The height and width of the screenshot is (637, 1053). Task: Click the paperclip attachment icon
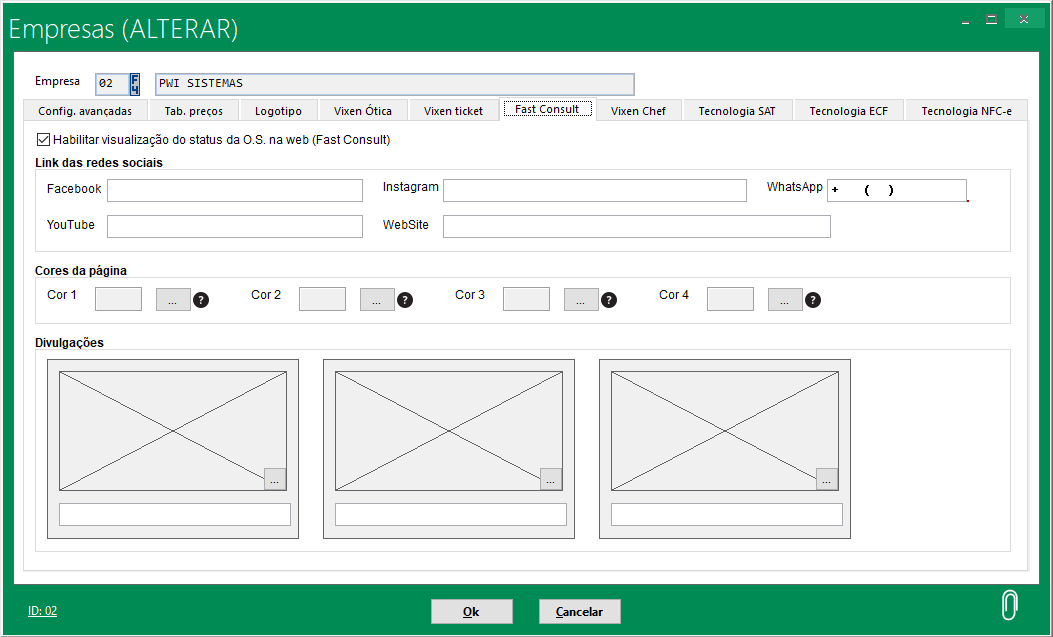tap(1010, 605)
